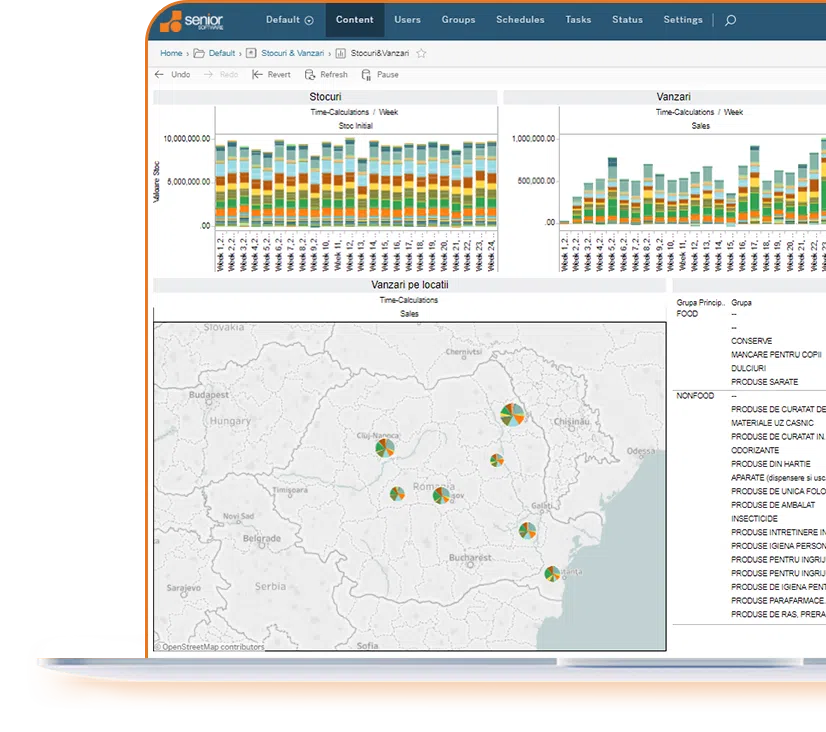This screenshot has height=732, width=826.
Task: Open the Users tab
Action: click(x=407, y=20)
